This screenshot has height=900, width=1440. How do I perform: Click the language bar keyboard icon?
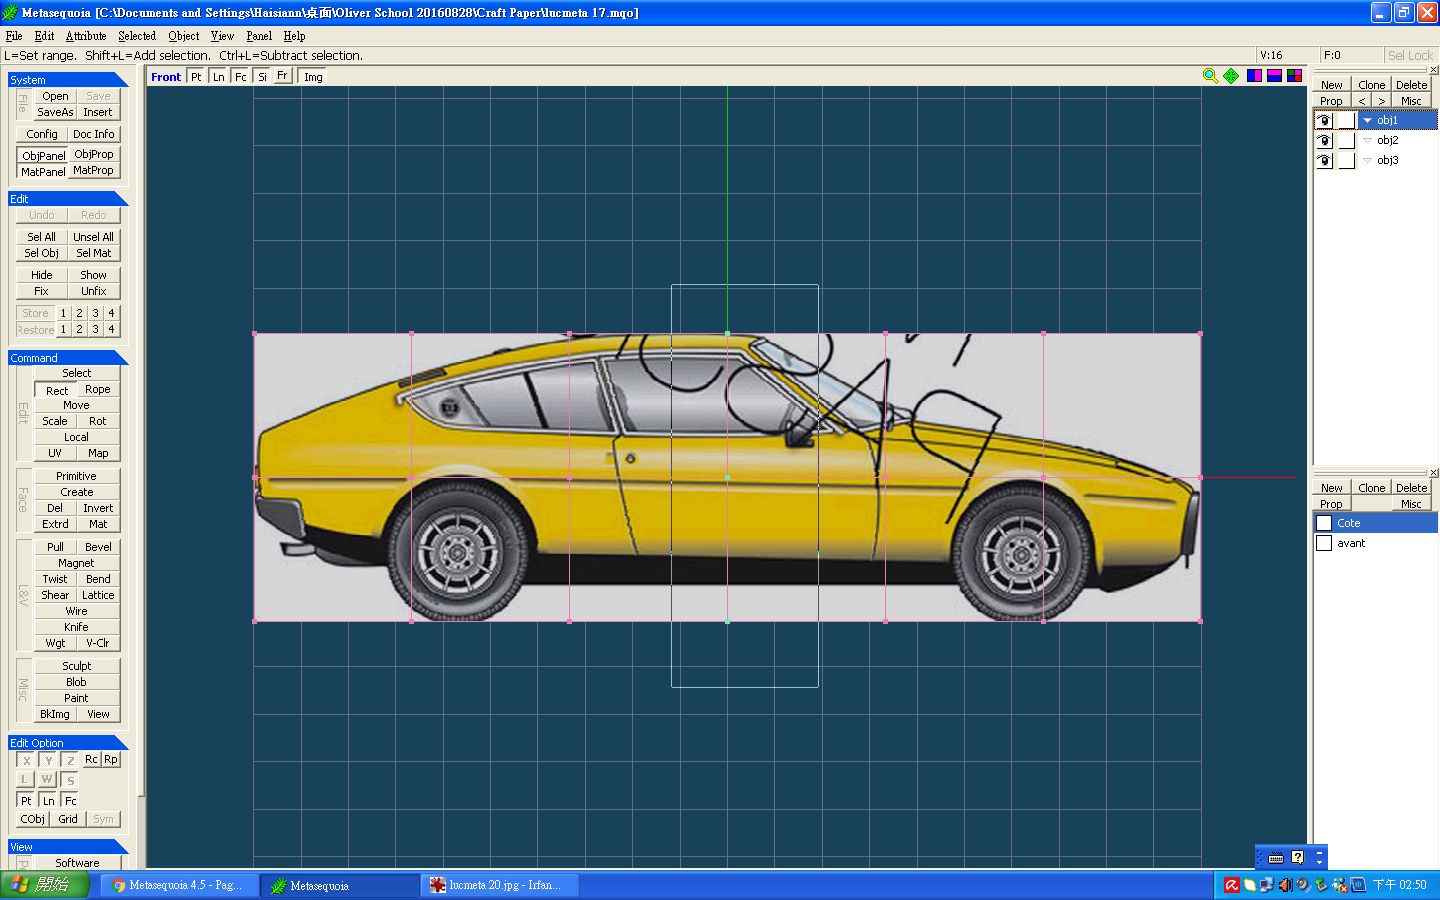point(1276,858)
